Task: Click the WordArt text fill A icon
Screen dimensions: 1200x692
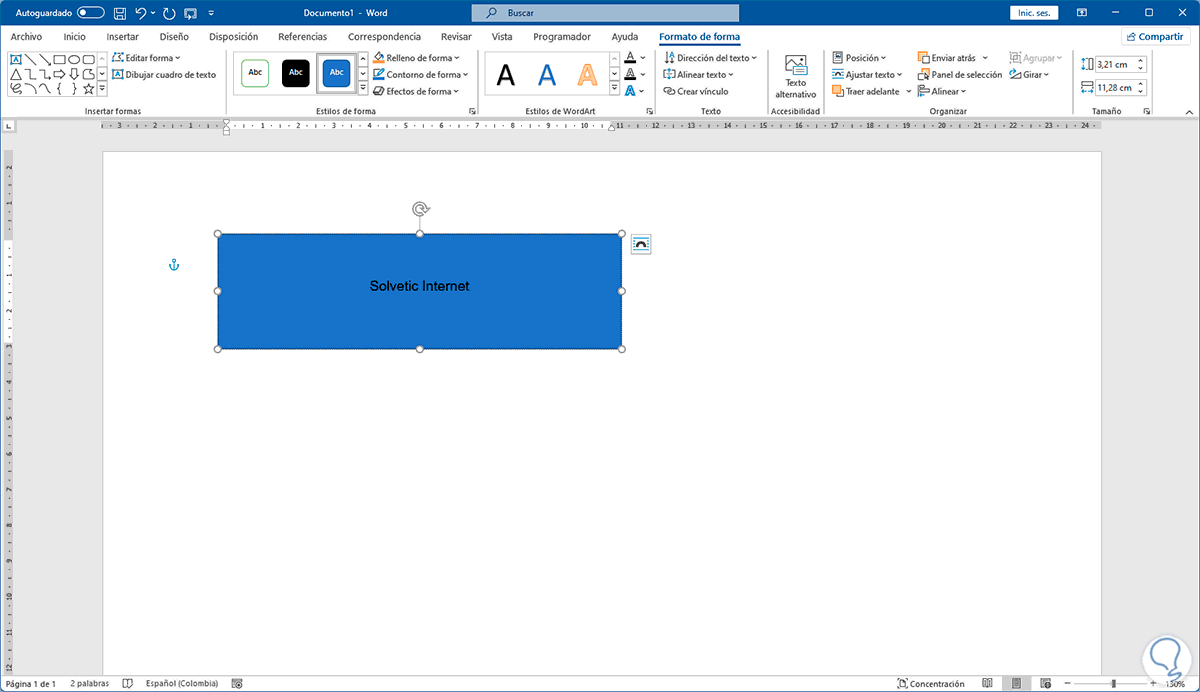Action: click(629, 58)
